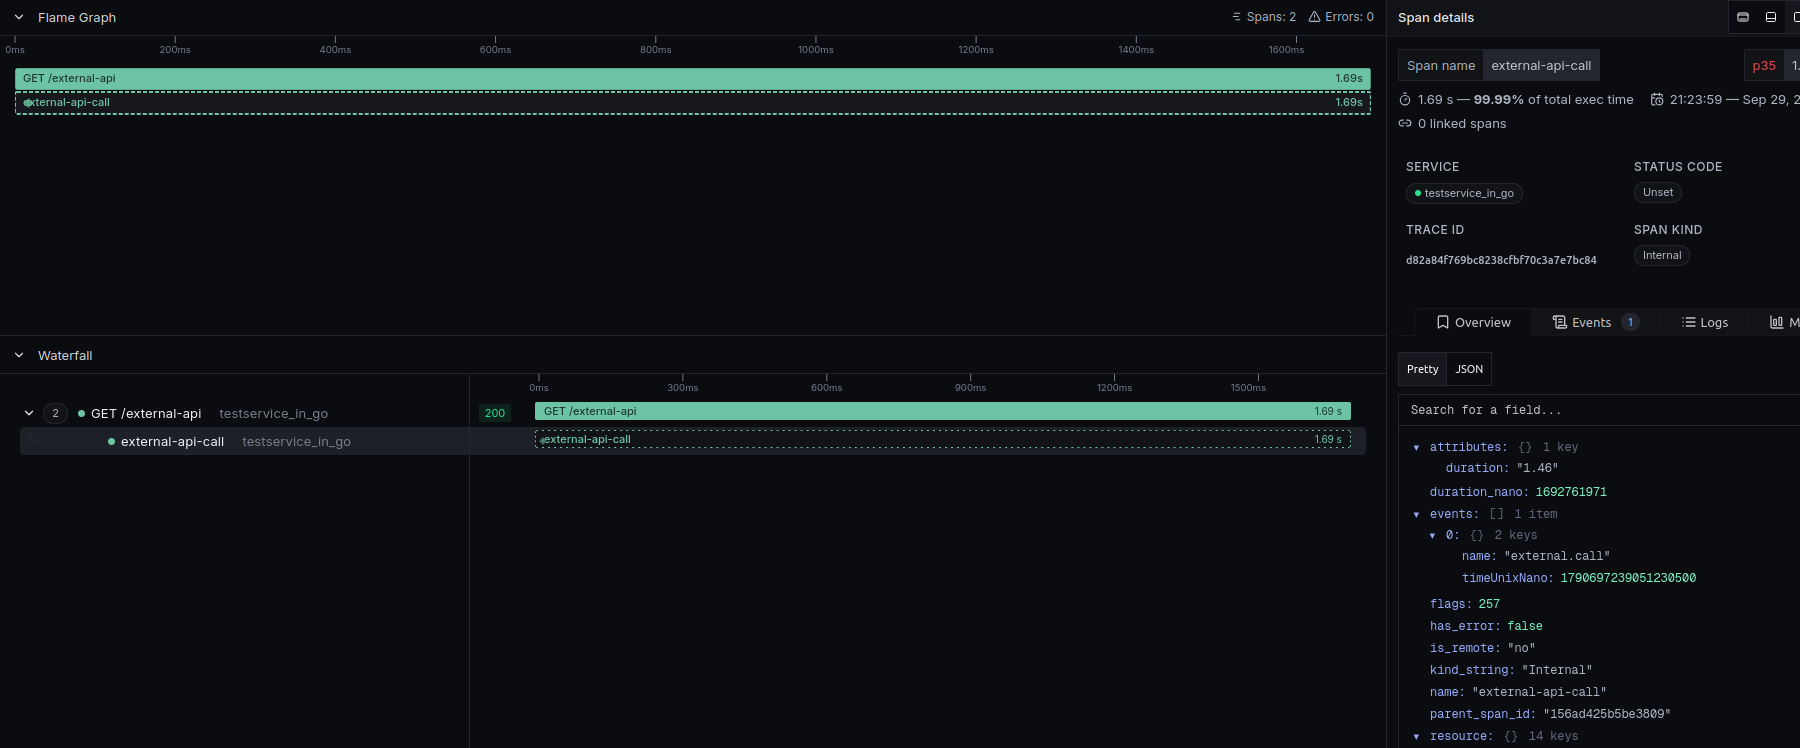The height and width of the screenshot is (748, 1800).
Task: Click the Spans count icon
Action: [x=1237, y=17]
